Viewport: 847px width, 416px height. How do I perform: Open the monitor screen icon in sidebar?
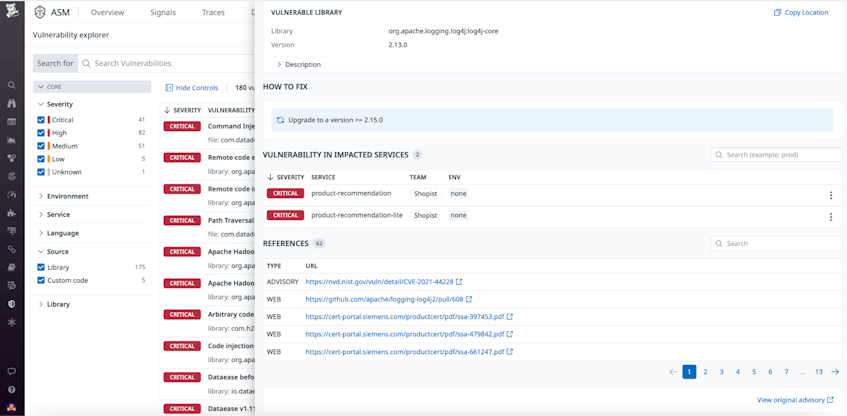pyautogui.click(x=12, y=231)
